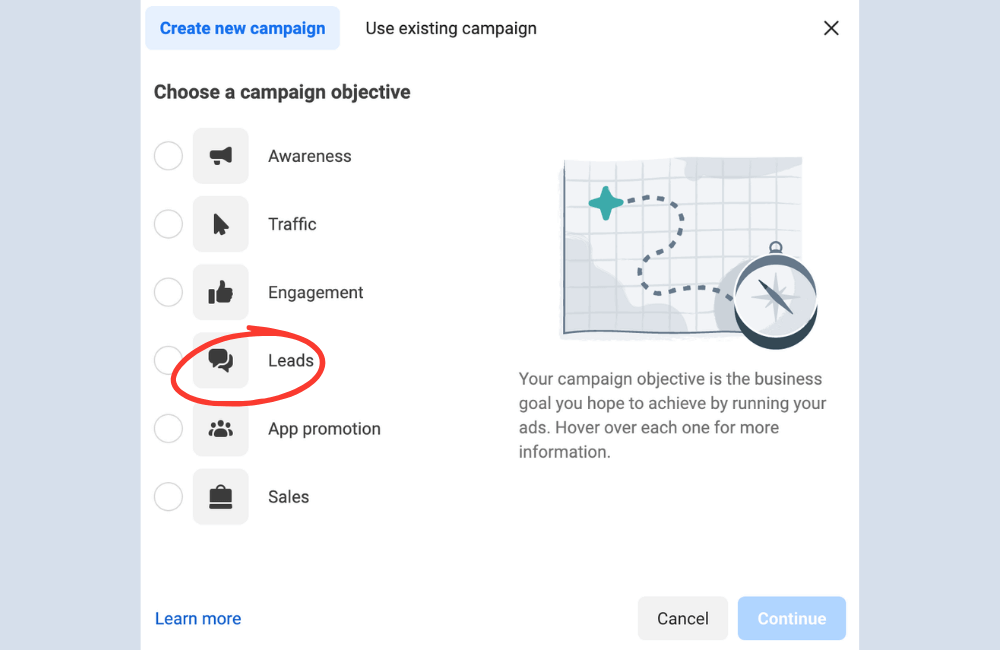Click the Cancel button
The image size is (1000, 650).
pos(683,618)
